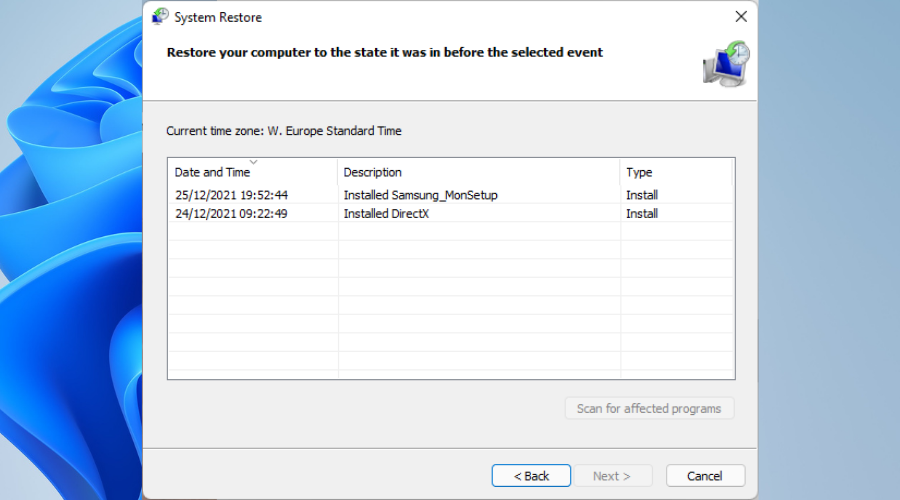Click the sort arrow above Date and Time

[x=253, y=162]
